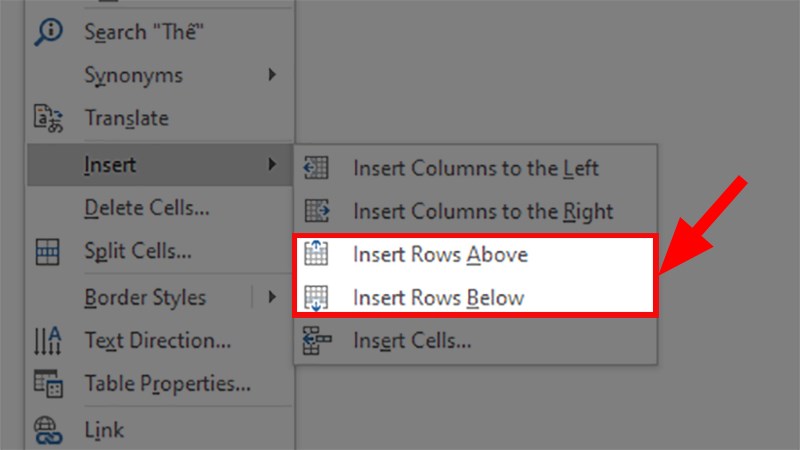Click the Insert Columns to the Left icon
The height and width of the screenshot is (450, 800).
317,169
